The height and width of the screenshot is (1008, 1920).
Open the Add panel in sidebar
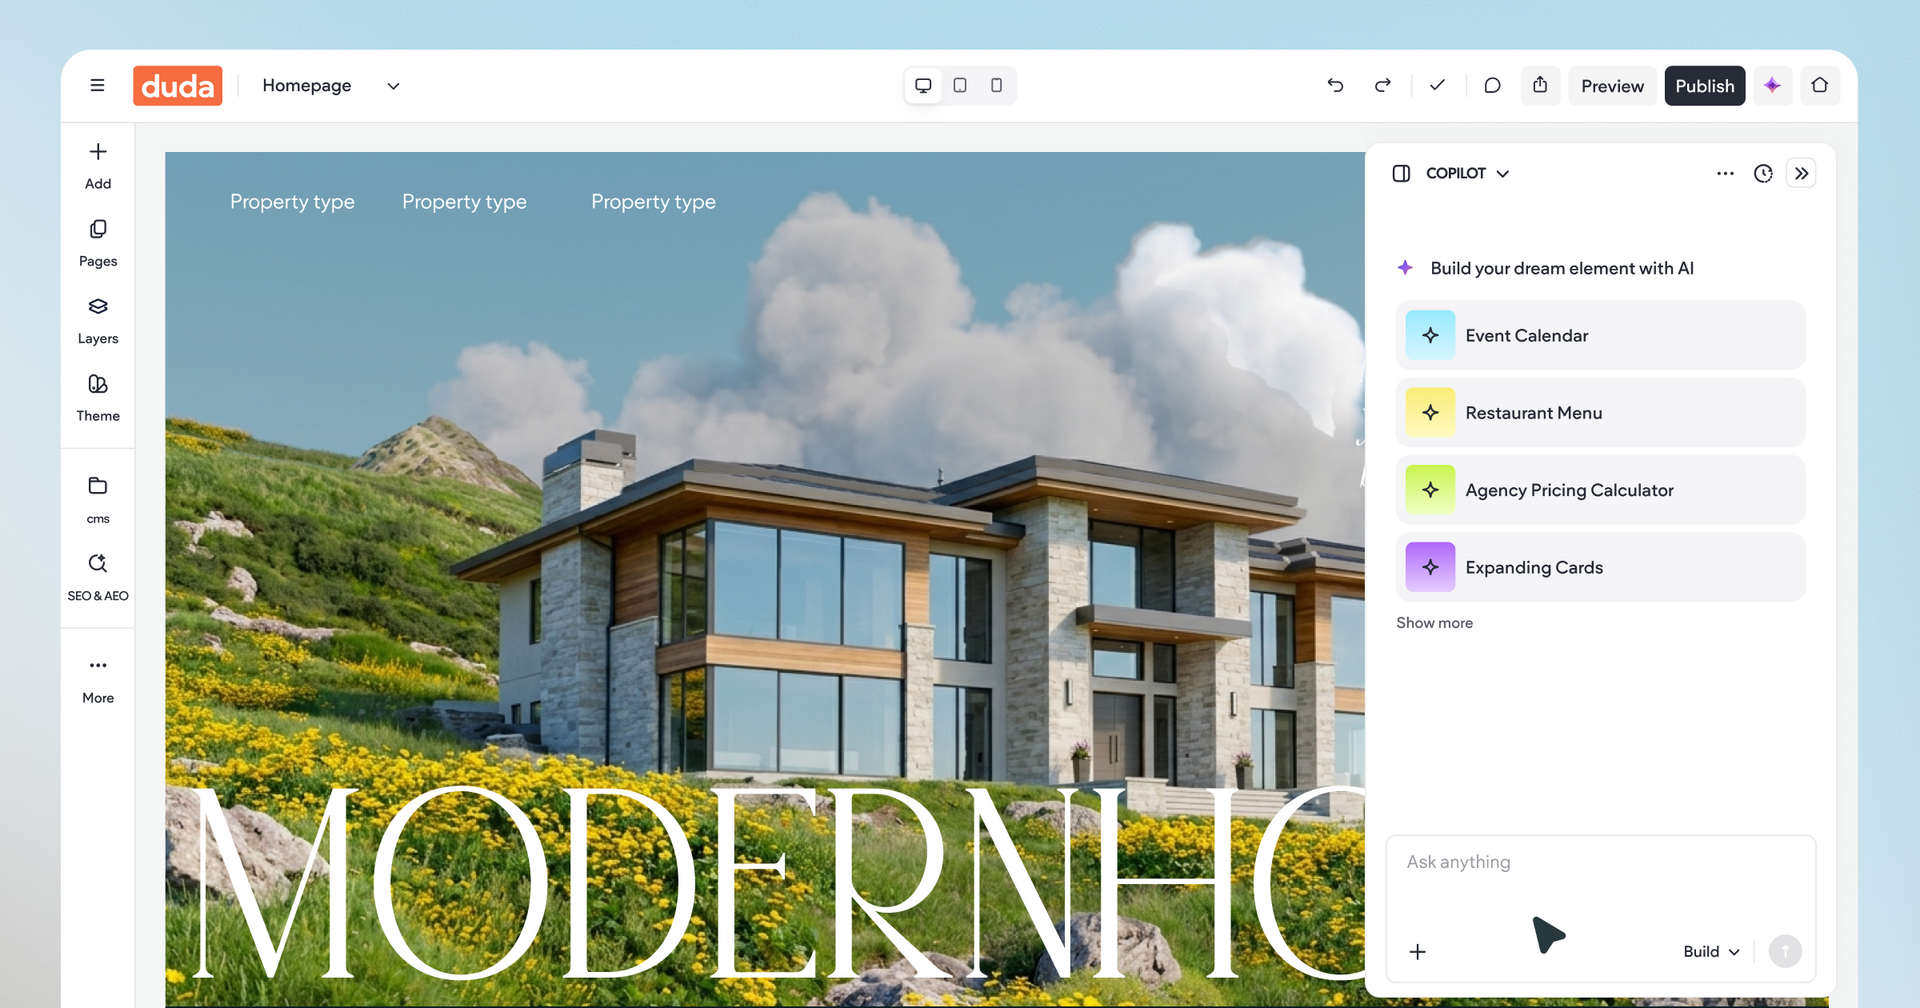[98, 166]
